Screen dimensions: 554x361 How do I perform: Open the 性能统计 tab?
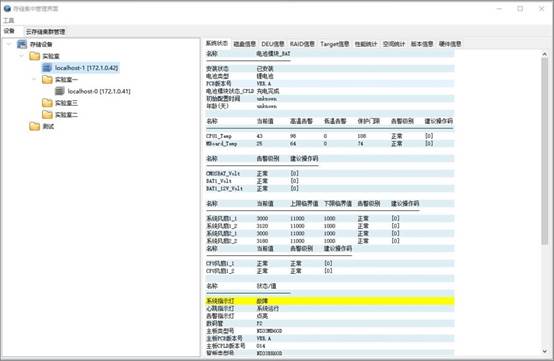(366, 44)
